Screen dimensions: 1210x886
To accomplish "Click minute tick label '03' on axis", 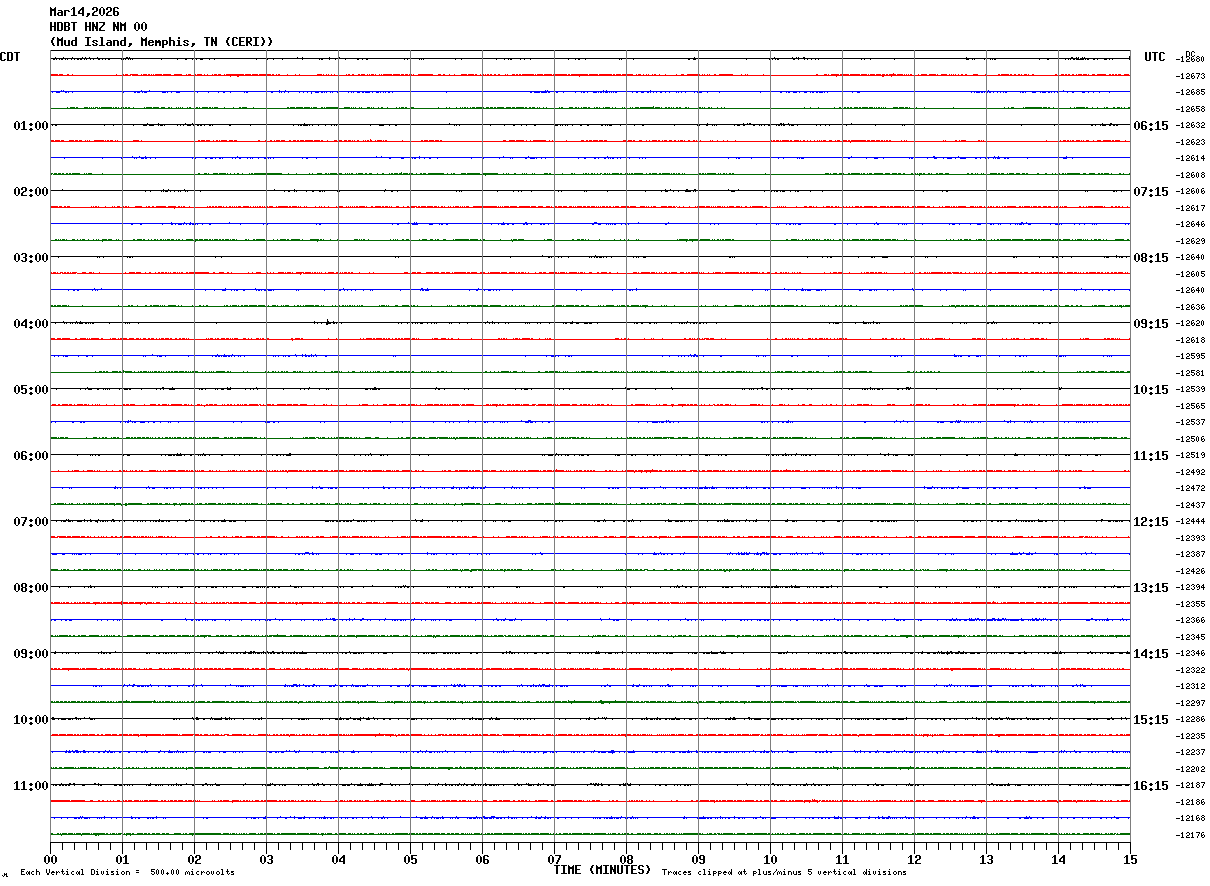I will tap(266, 859).
